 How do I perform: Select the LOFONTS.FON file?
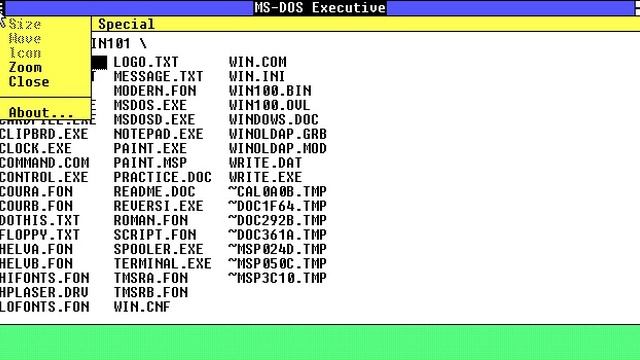pos(44,307)
